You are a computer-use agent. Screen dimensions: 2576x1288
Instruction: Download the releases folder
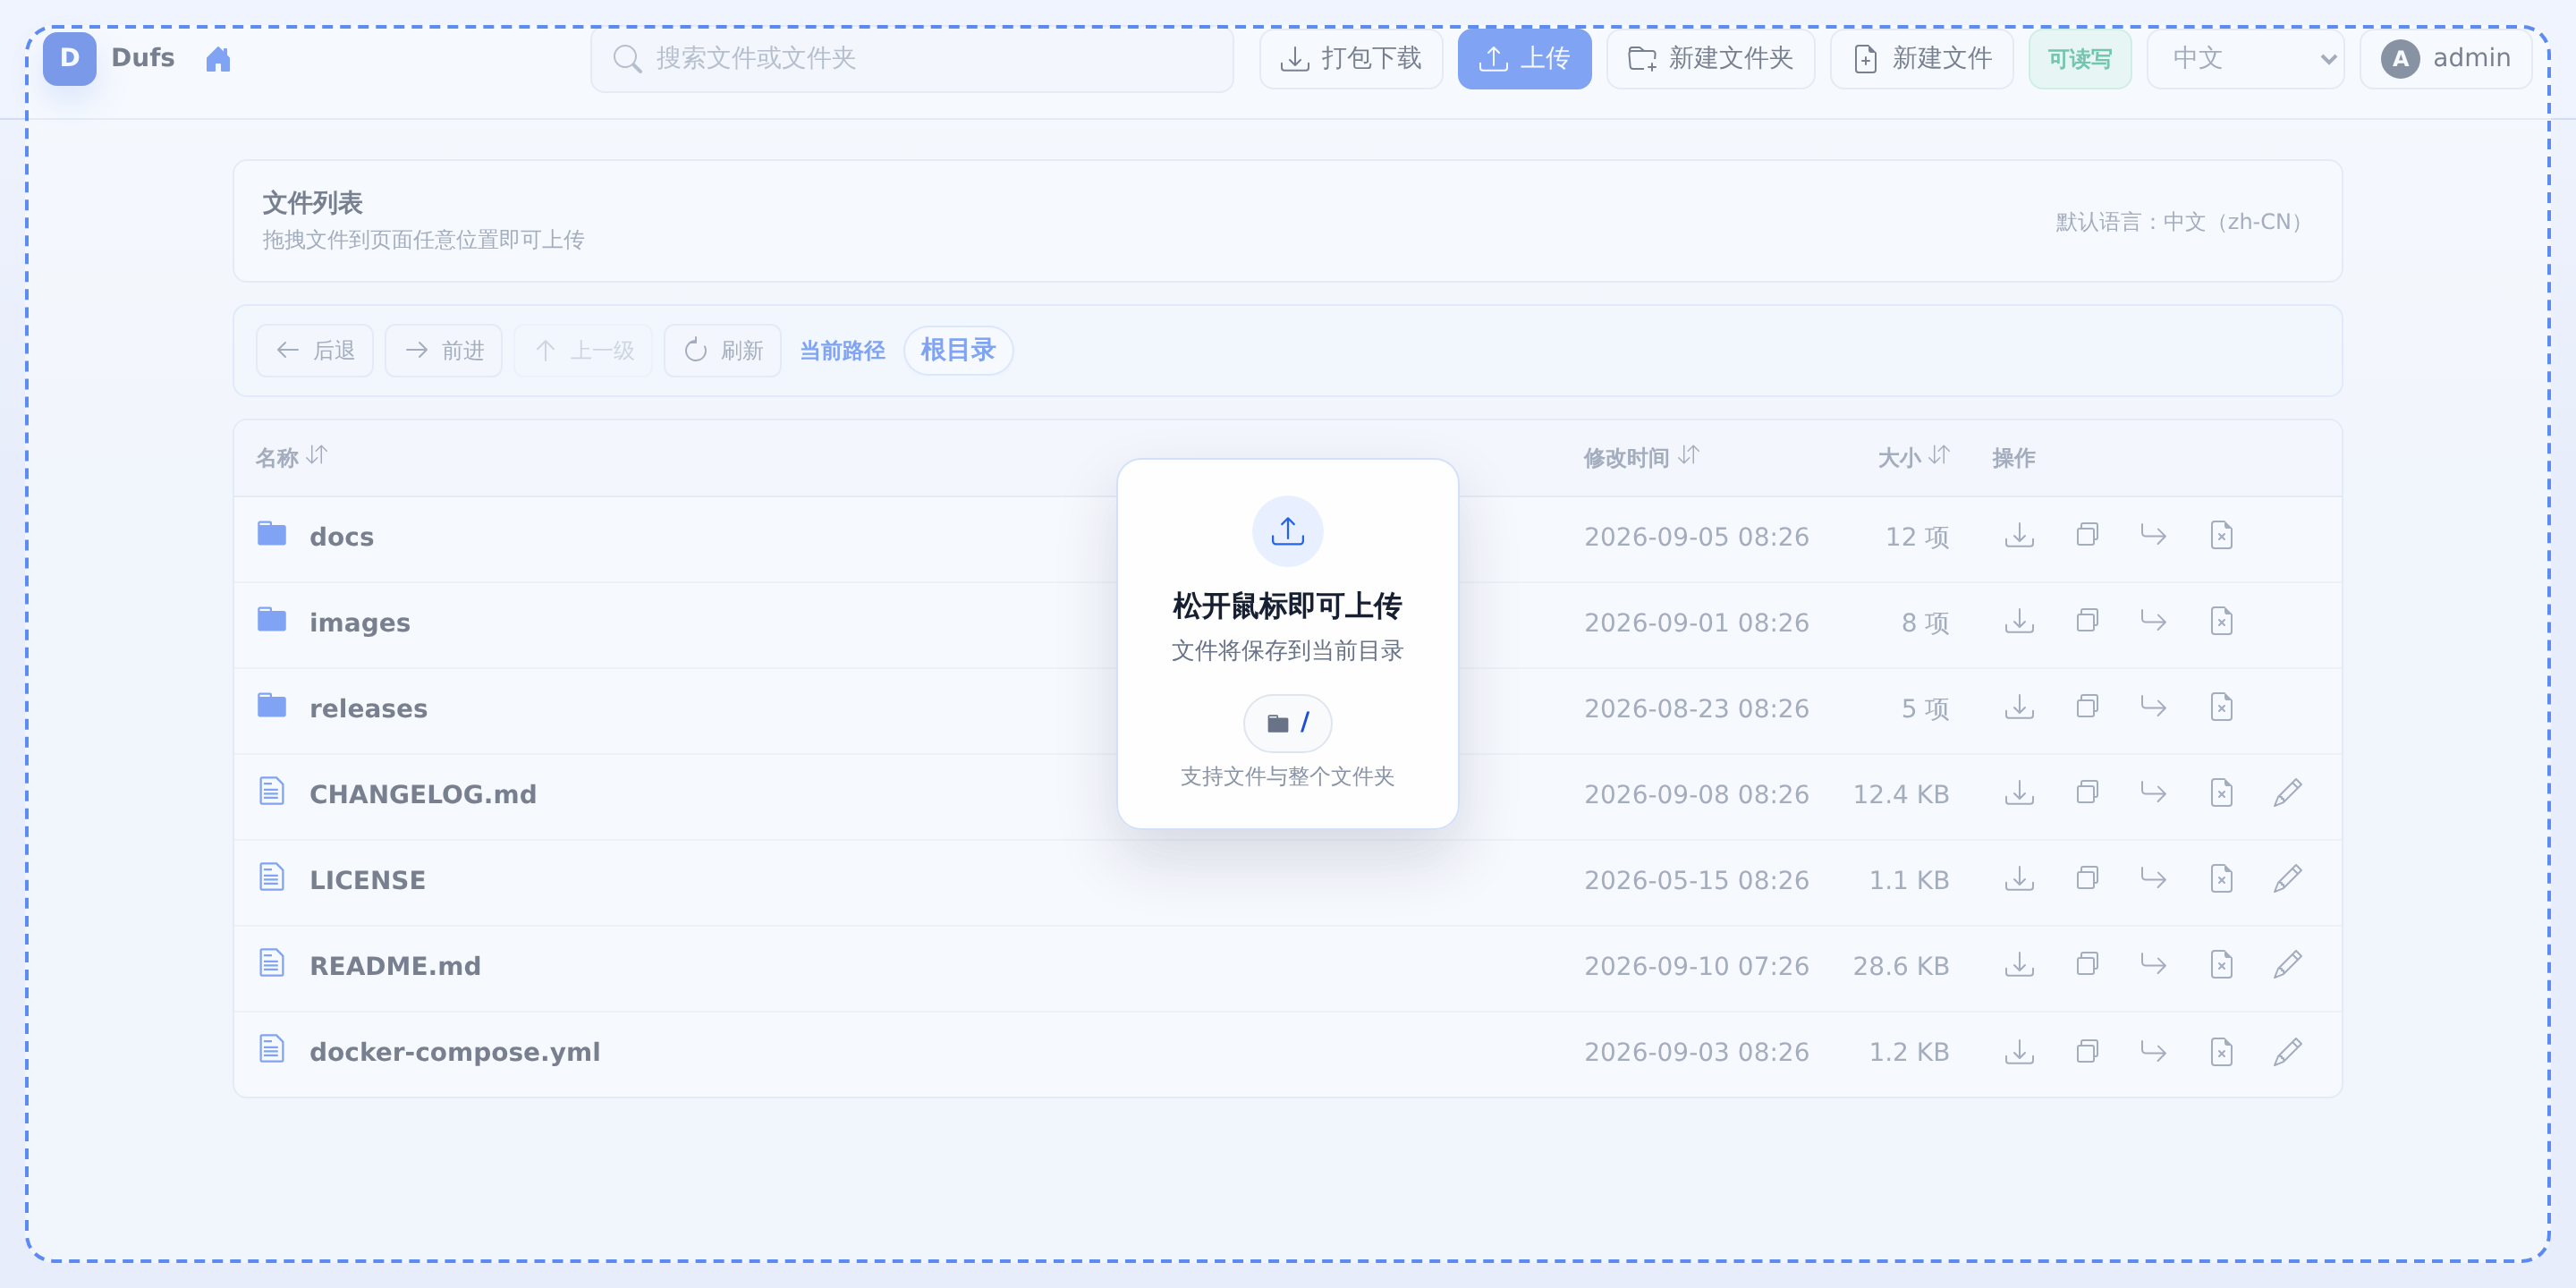point(2019,708)
